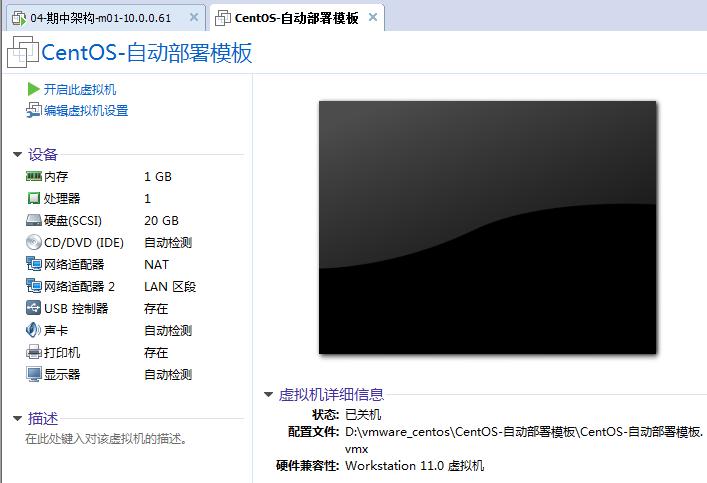Click the VM icon on the 04-期中架构 tab
This screenshot has height=483, width=707.
pos(19,18)
